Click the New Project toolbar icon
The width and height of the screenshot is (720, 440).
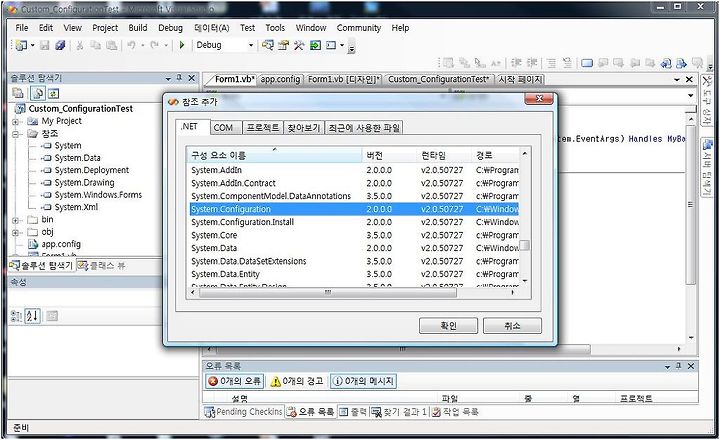pyautogui.click(x=21, y=45)
